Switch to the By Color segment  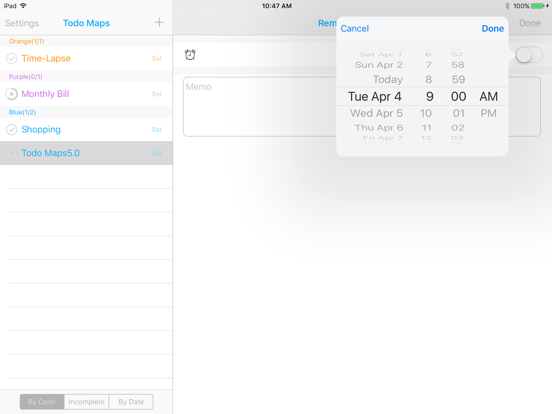click(42, 402)
